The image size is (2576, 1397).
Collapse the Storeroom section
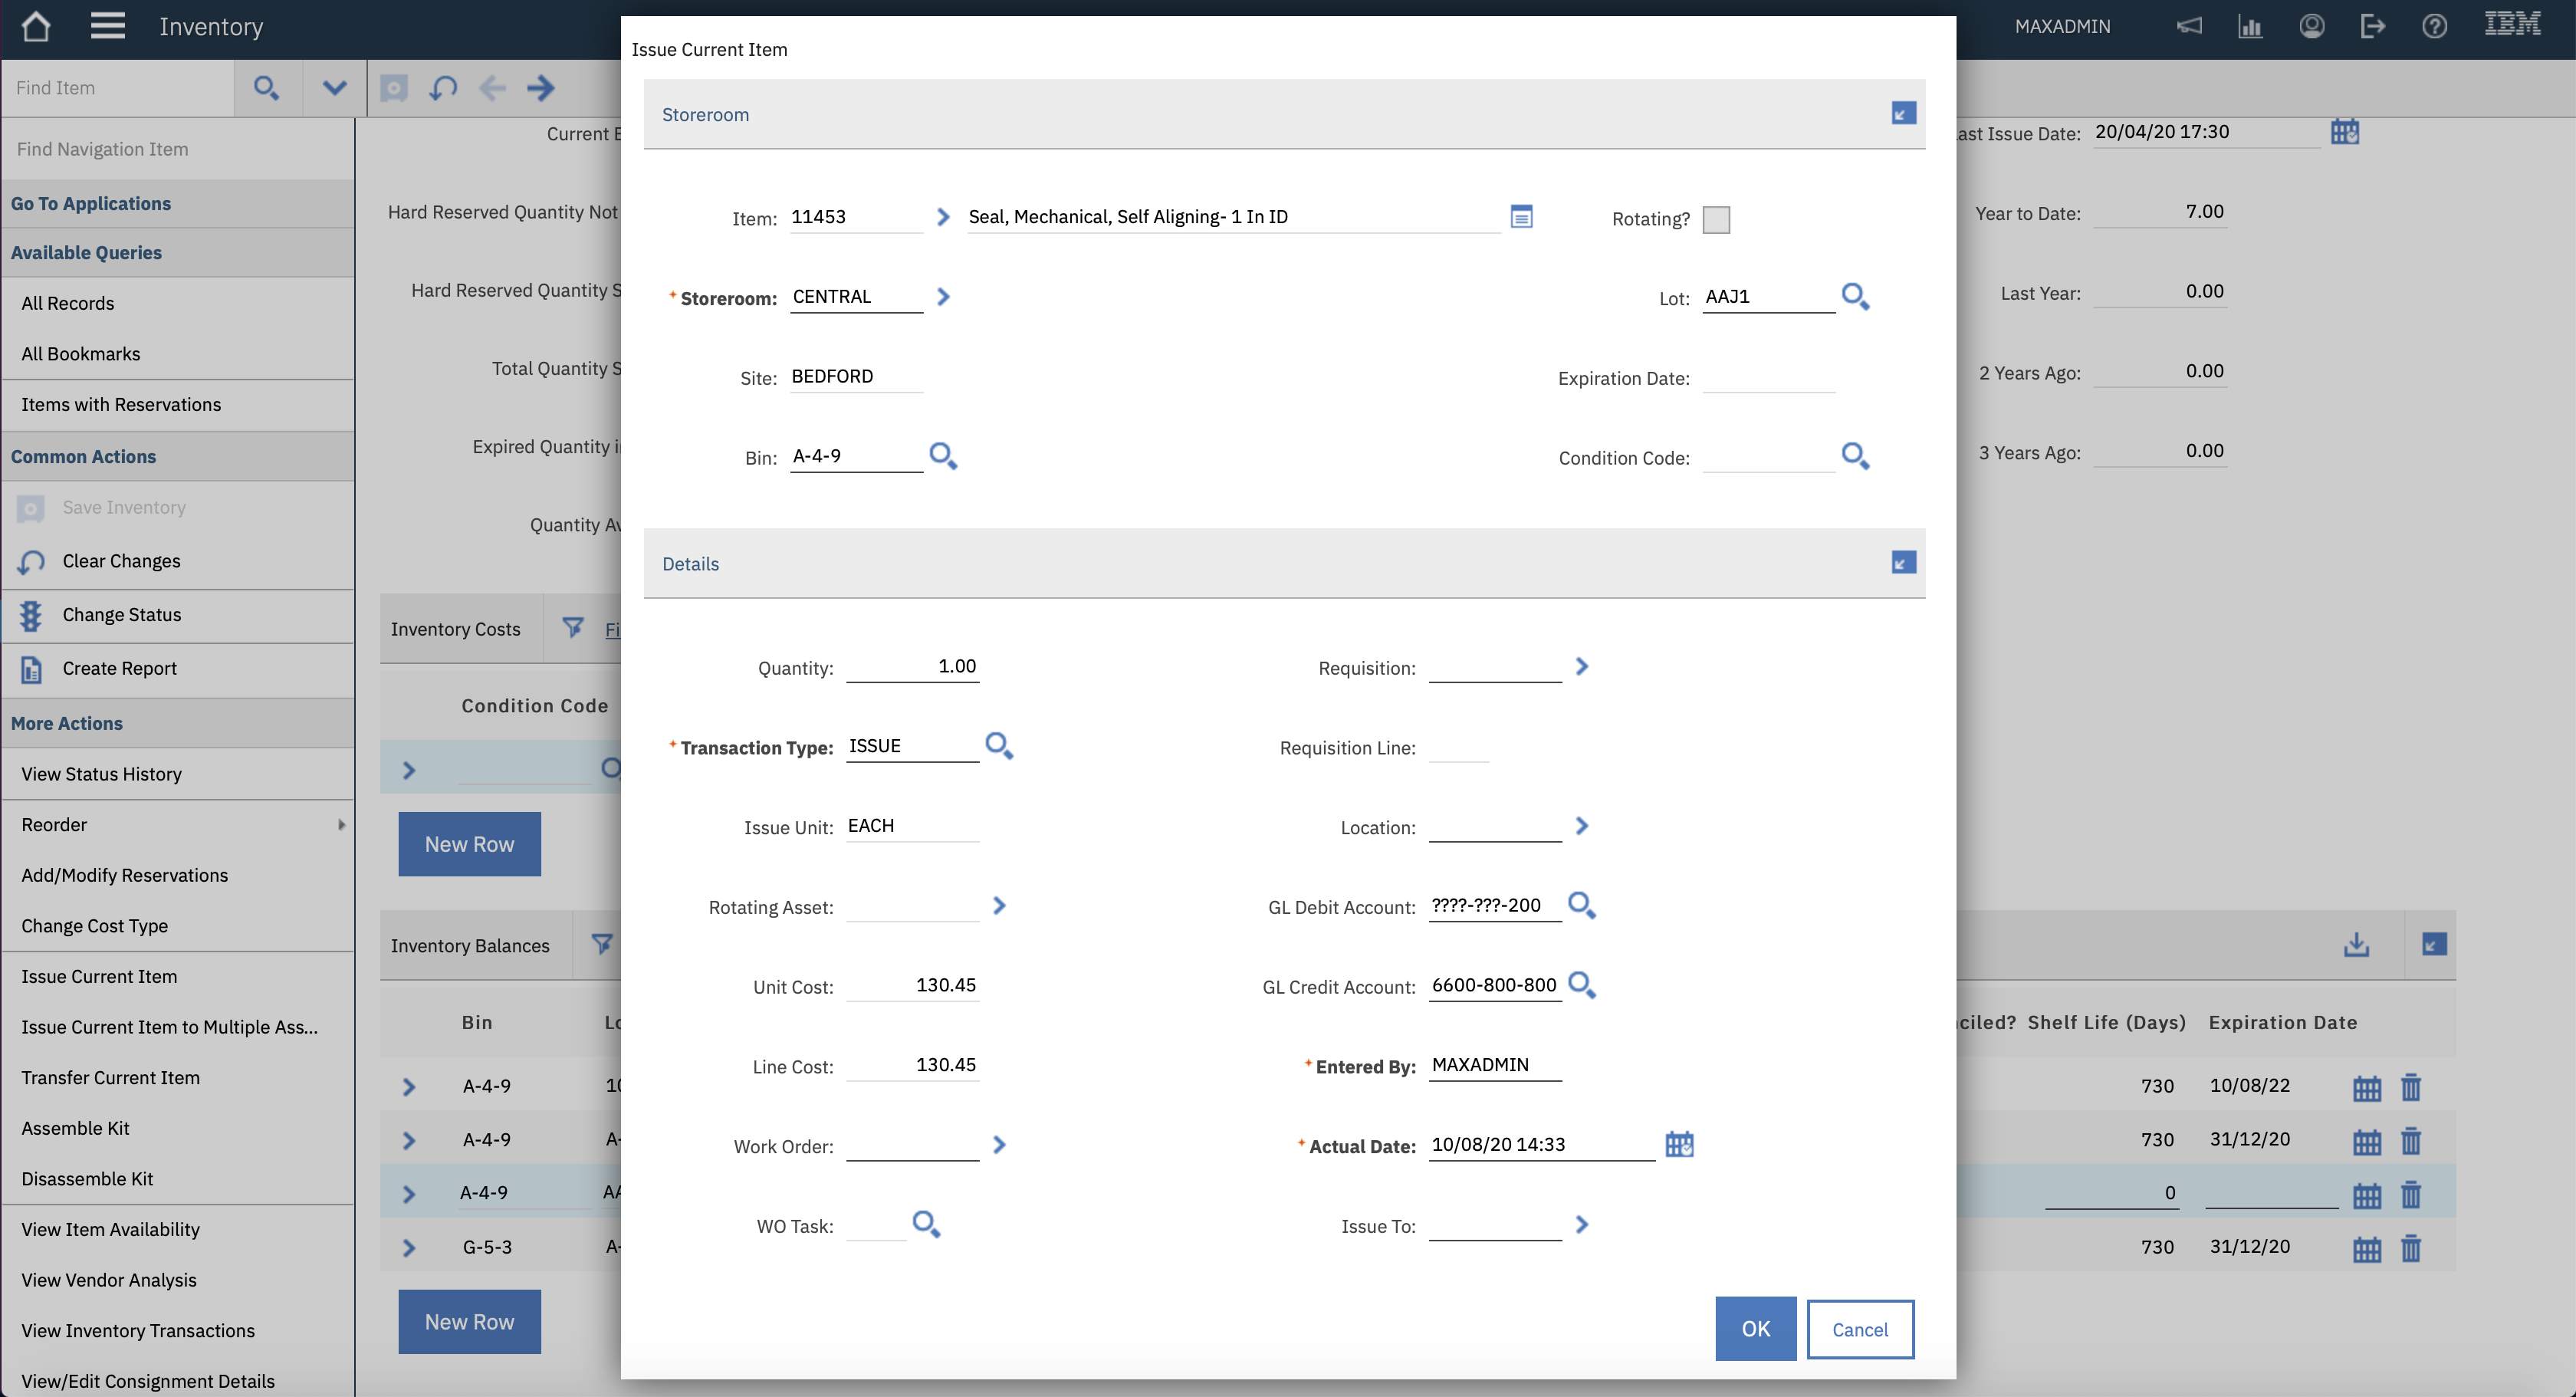point(1903,113)
